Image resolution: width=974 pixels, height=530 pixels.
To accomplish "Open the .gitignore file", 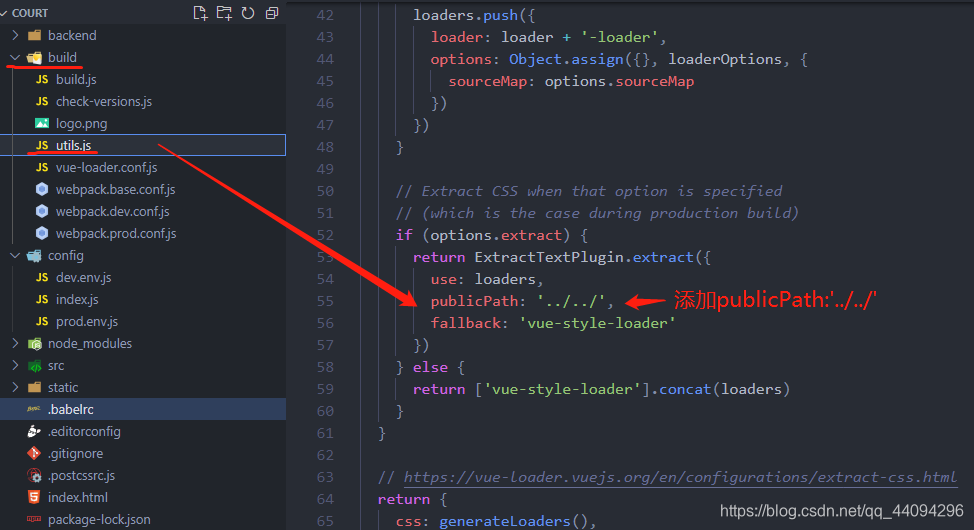I will (x=75, y=454).
